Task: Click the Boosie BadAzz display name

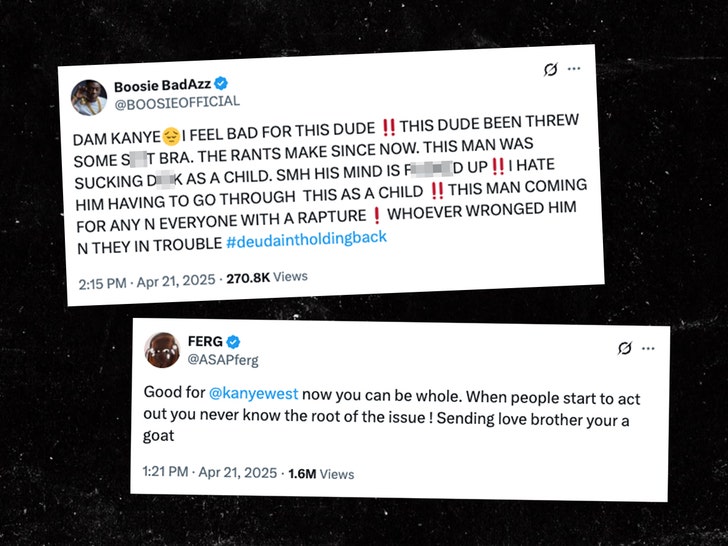Action: (154, 86)
